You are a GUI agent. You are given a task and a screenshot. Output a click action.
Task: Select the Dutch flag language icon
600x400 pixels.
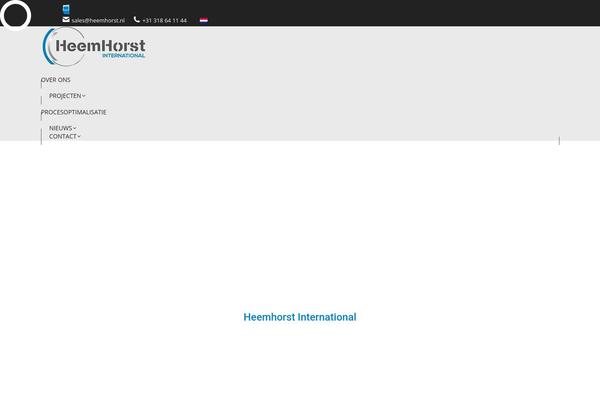click(x=204, y=20)
